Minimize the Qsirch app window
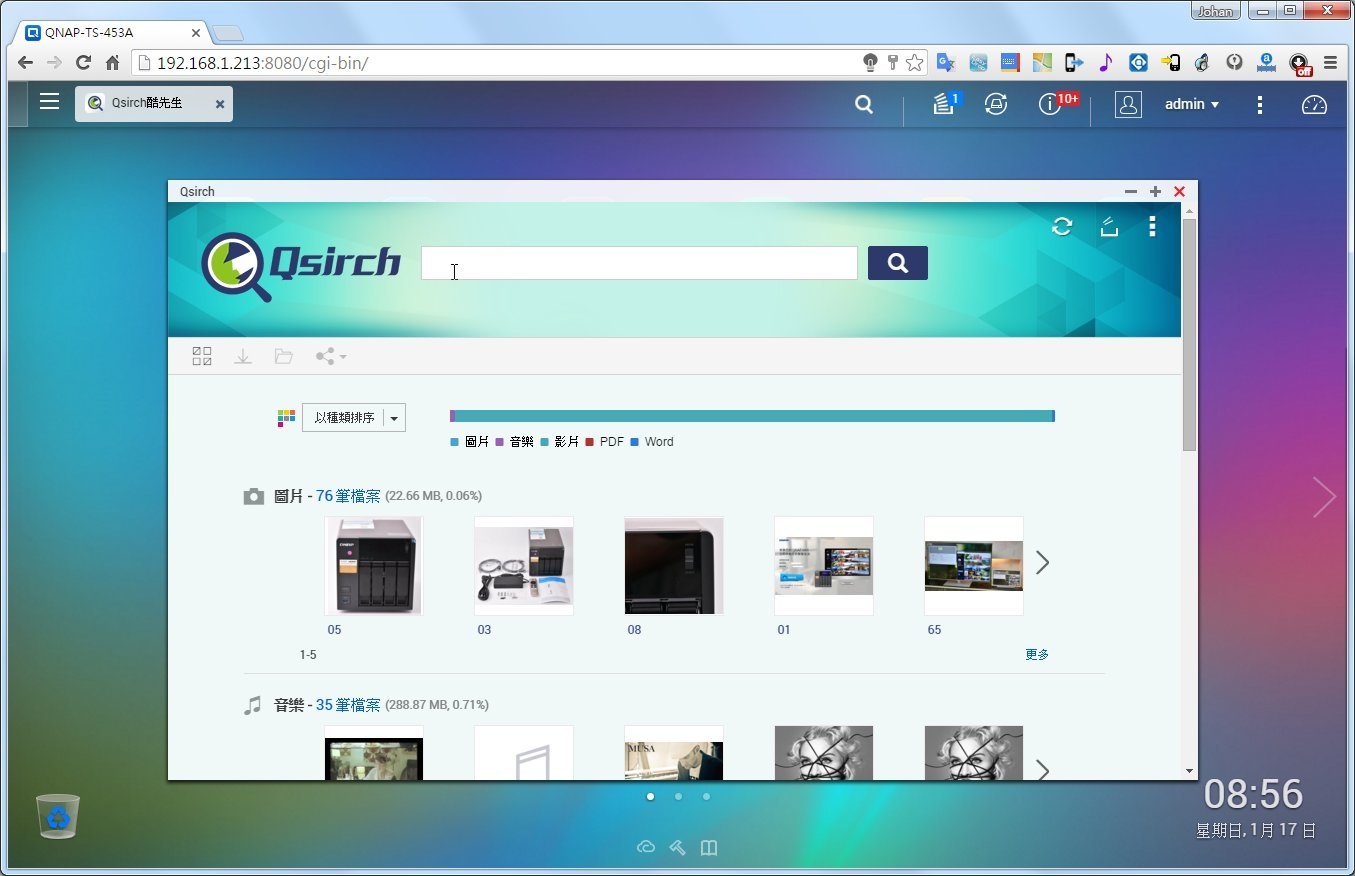 pos(1131,191)
